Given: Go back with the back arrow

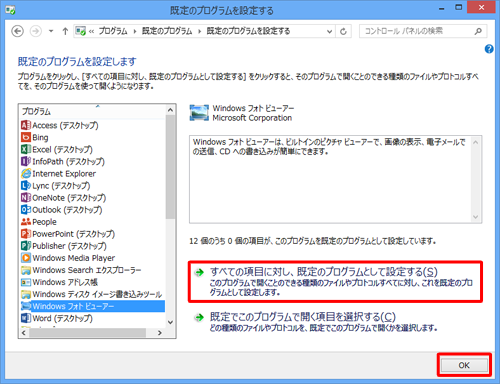Looking at the screenshot, I should point(17,31).
